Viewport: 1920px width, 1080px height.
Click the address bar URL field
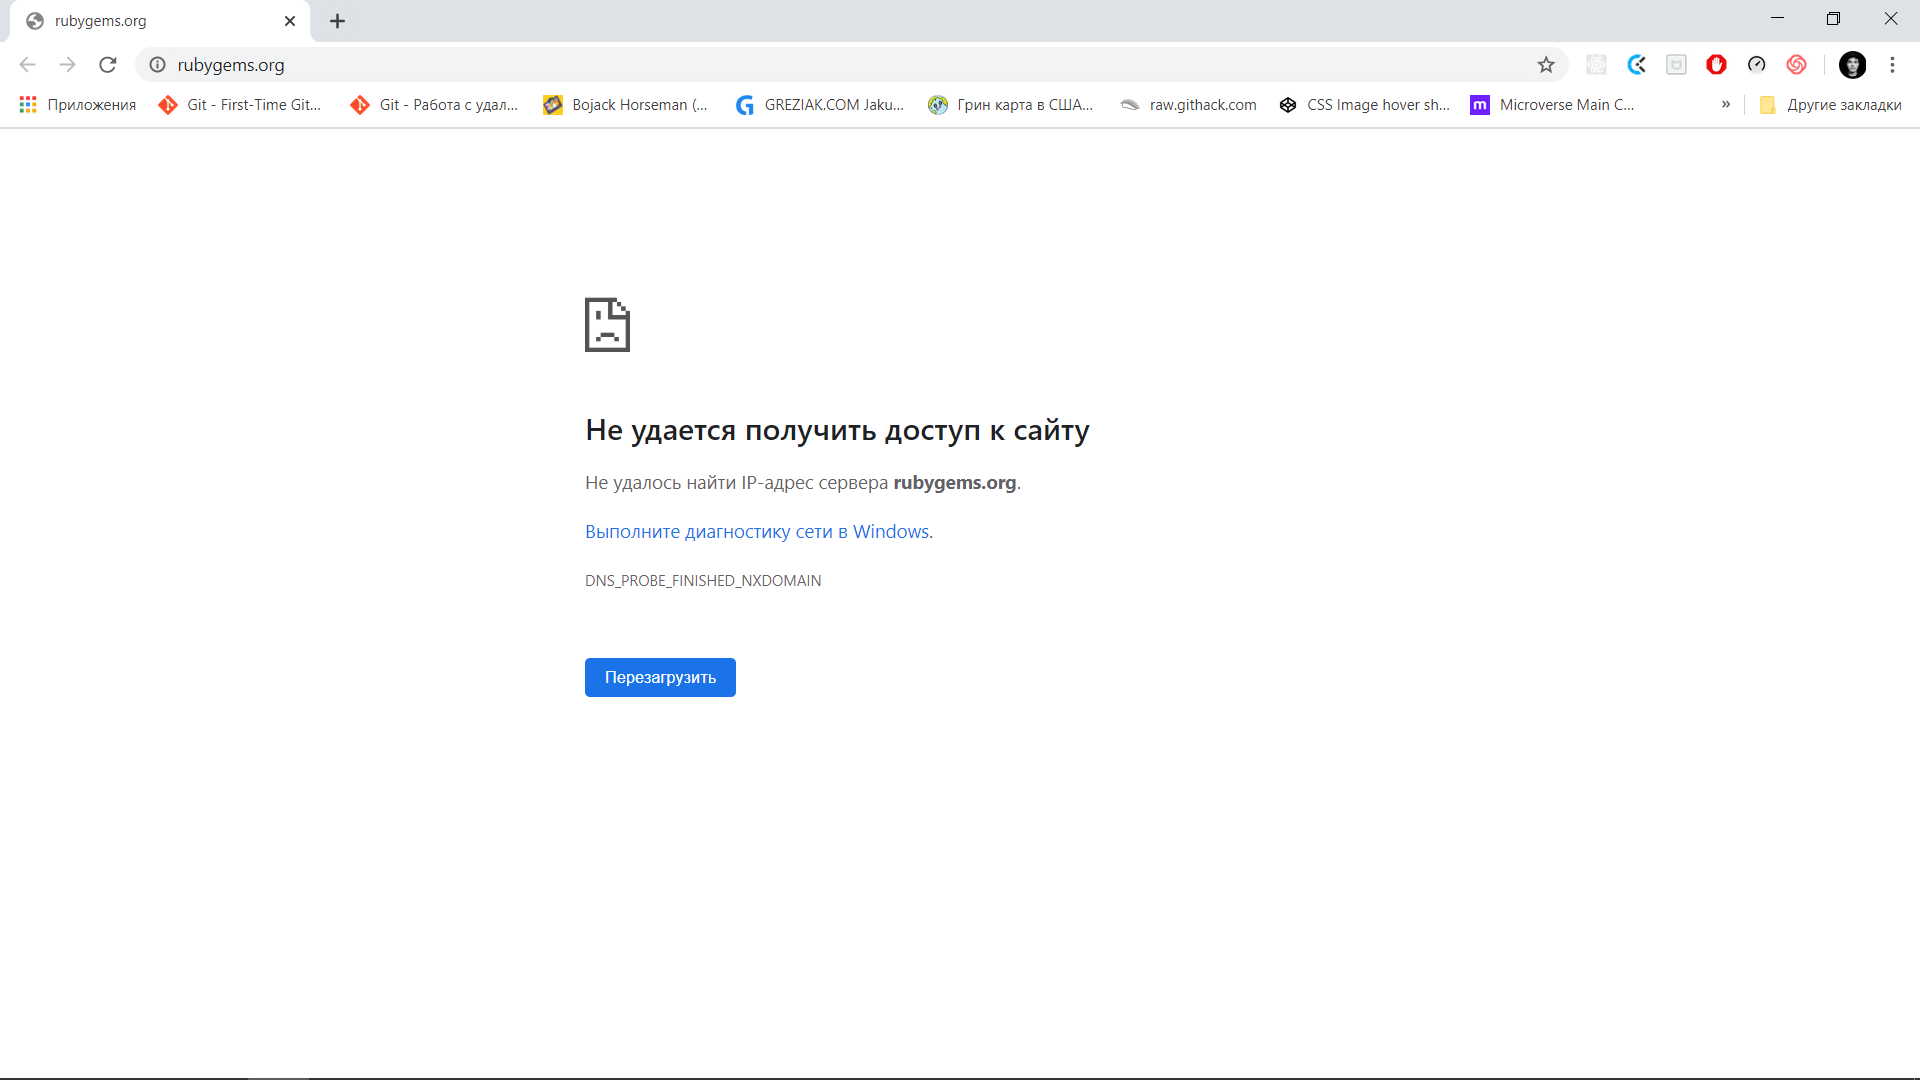pos(850,65)
